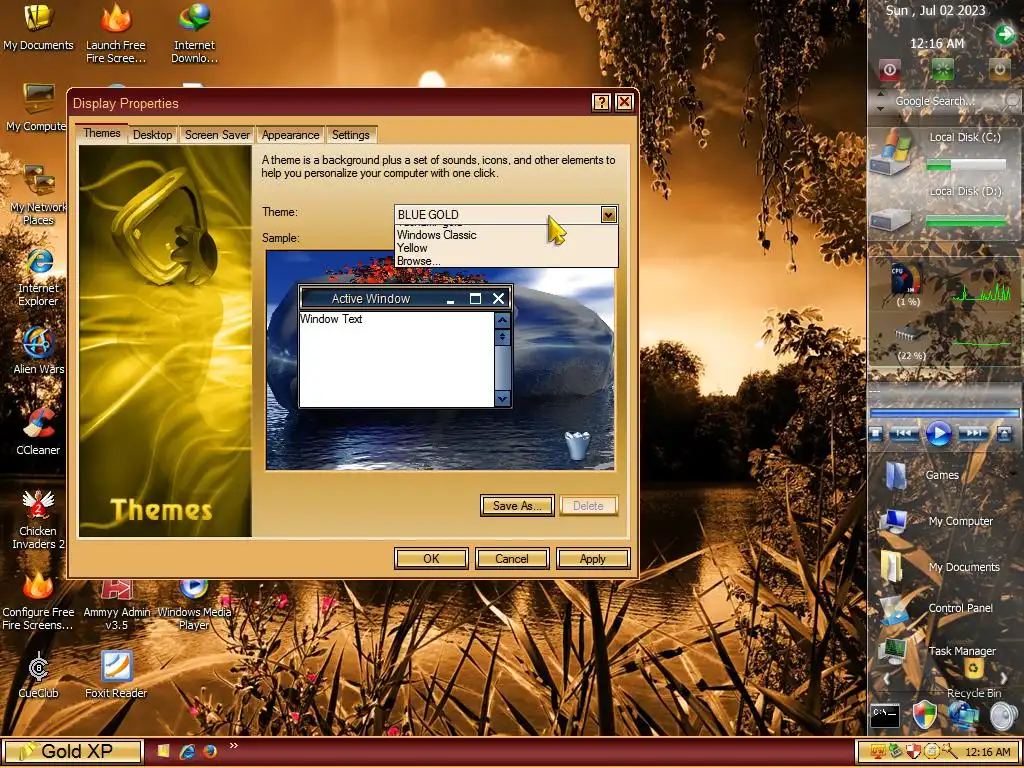Open CCleaner desktop shortcut

coord(38,432)
